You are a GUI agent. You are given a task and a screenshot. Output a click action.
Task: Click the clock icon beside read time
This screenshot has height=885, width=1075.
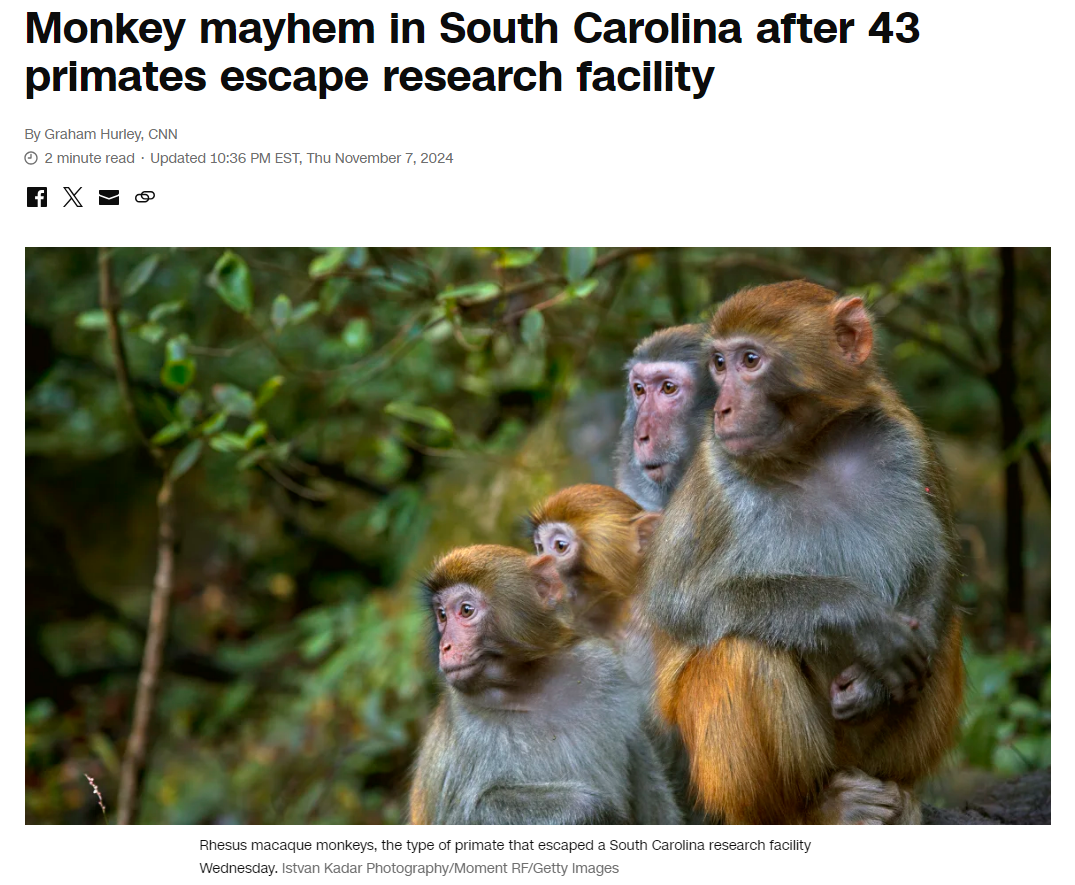point(31,158)
